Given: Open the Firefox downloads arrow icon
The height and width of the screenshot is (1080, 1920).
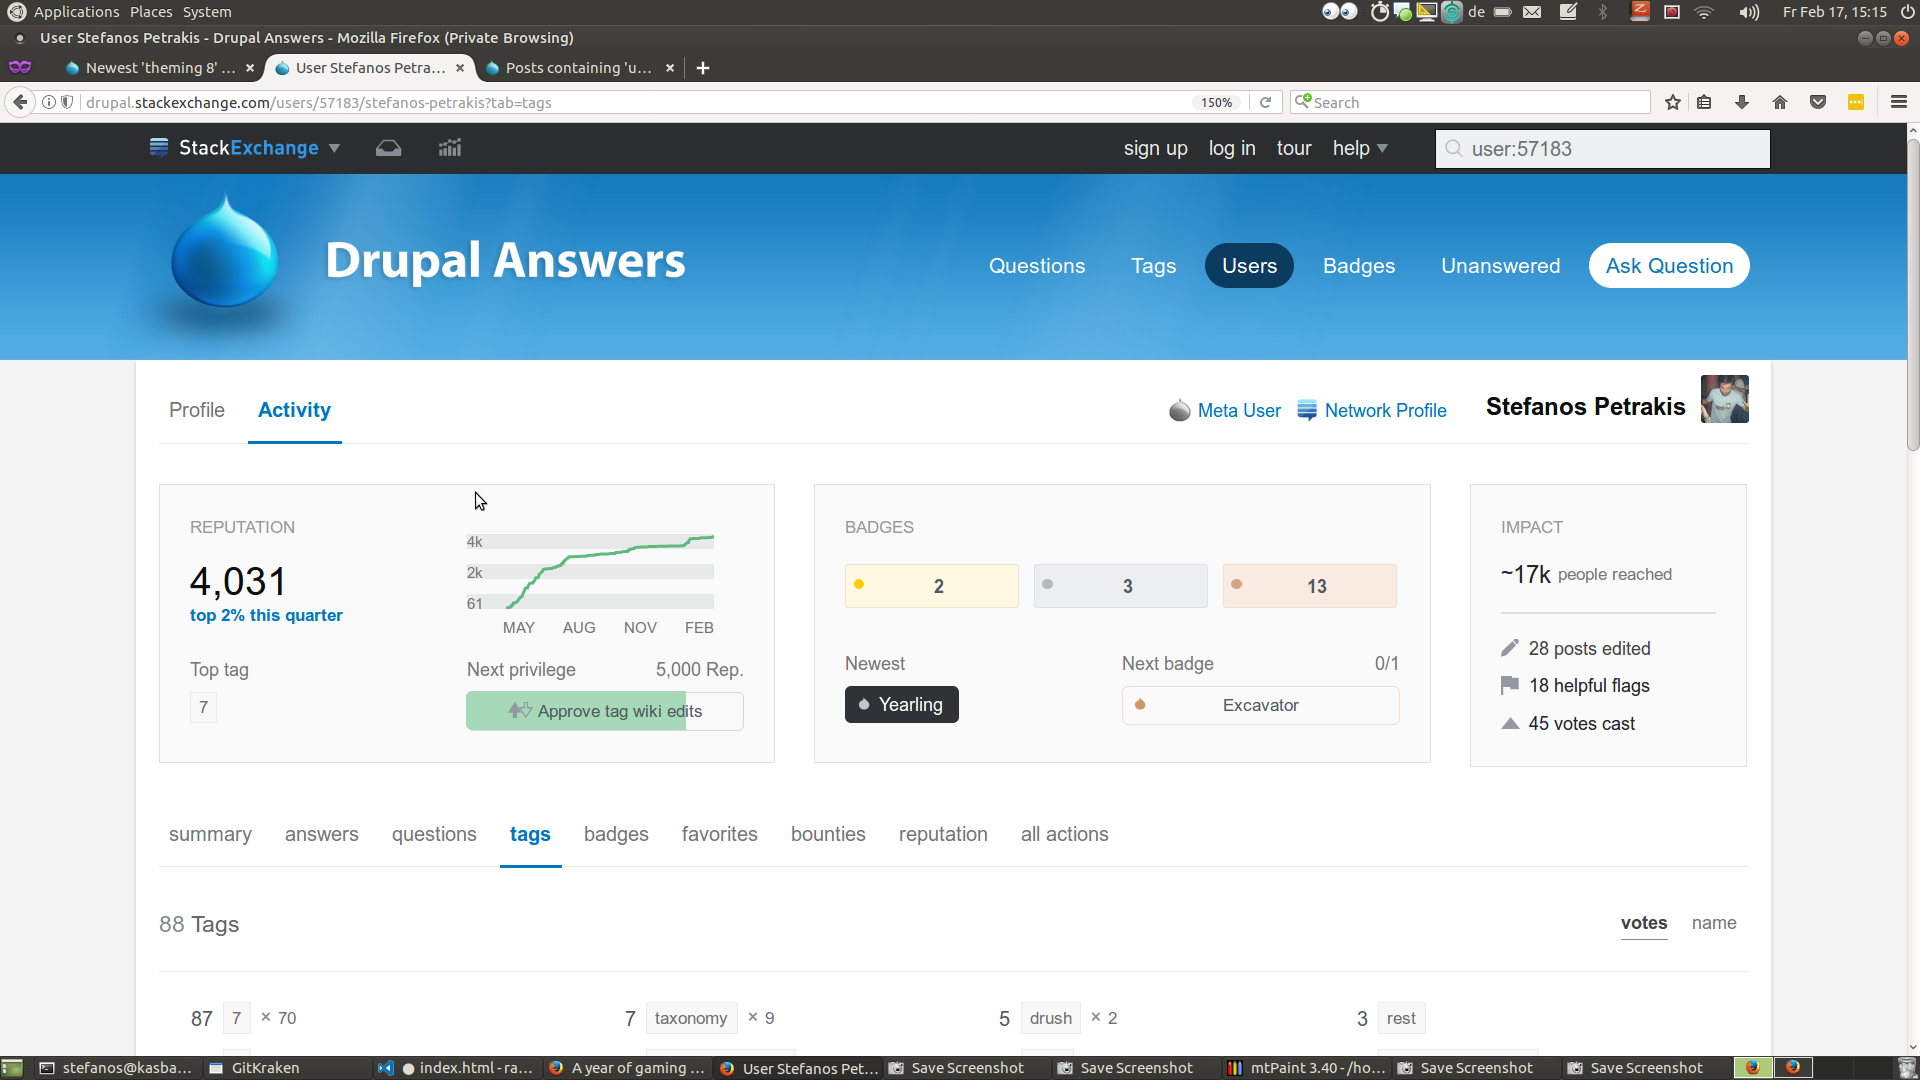Looking at the screenshot, I should 1742,102.
